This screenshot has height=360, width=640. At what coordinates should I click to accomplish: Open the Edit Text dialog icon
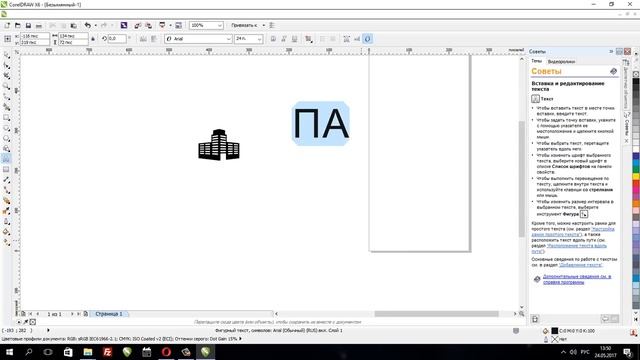pos(357,39)
